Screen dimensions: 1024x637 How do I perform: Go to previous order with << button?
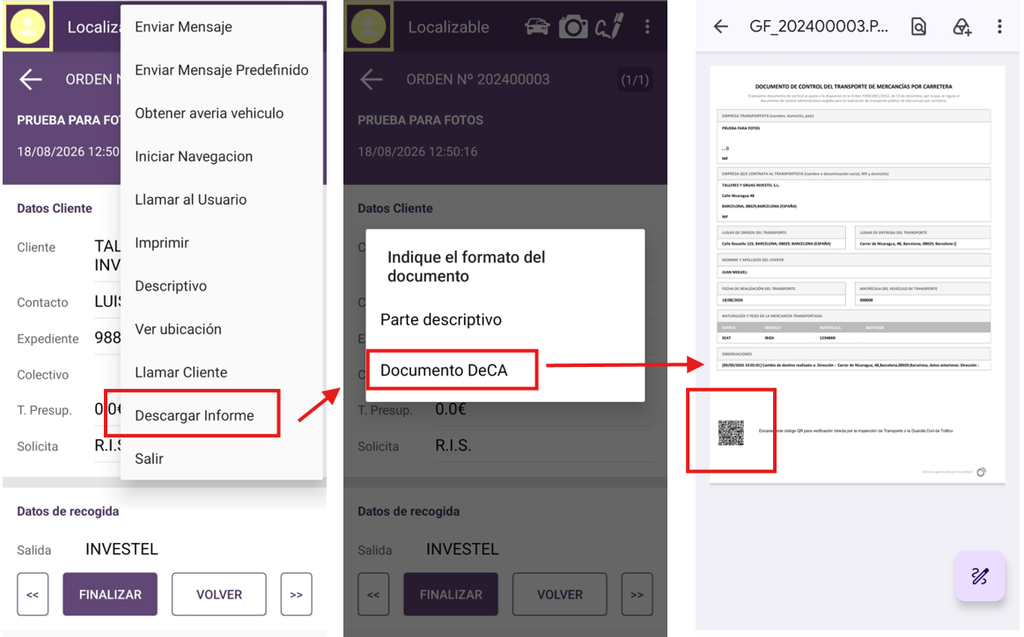[33, 594]
